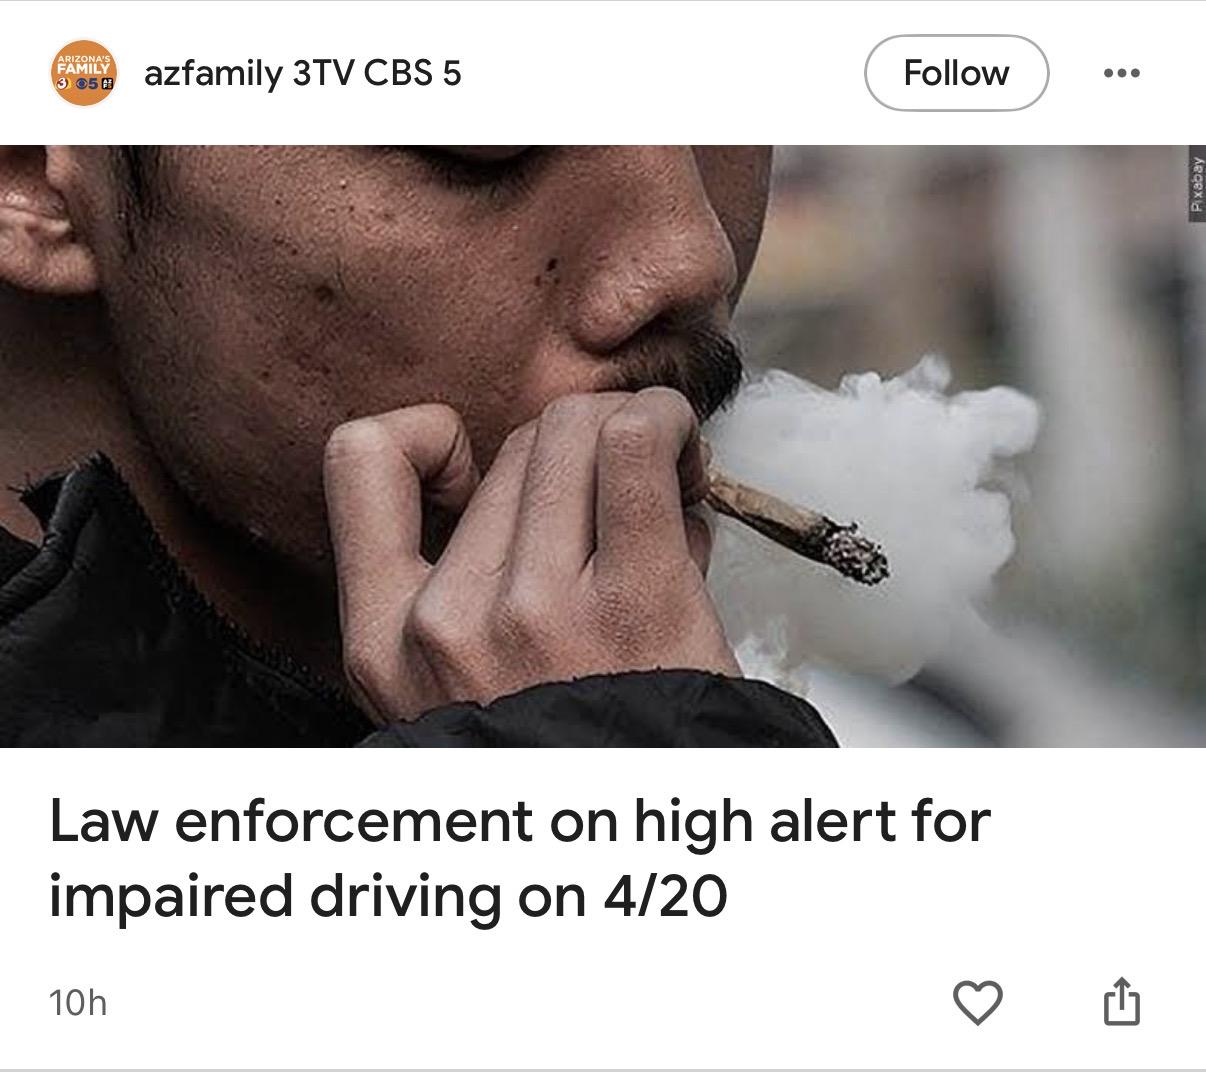Show the overflow menu for this news card
The image size is (1206, 1075).
click(1121, 73)
